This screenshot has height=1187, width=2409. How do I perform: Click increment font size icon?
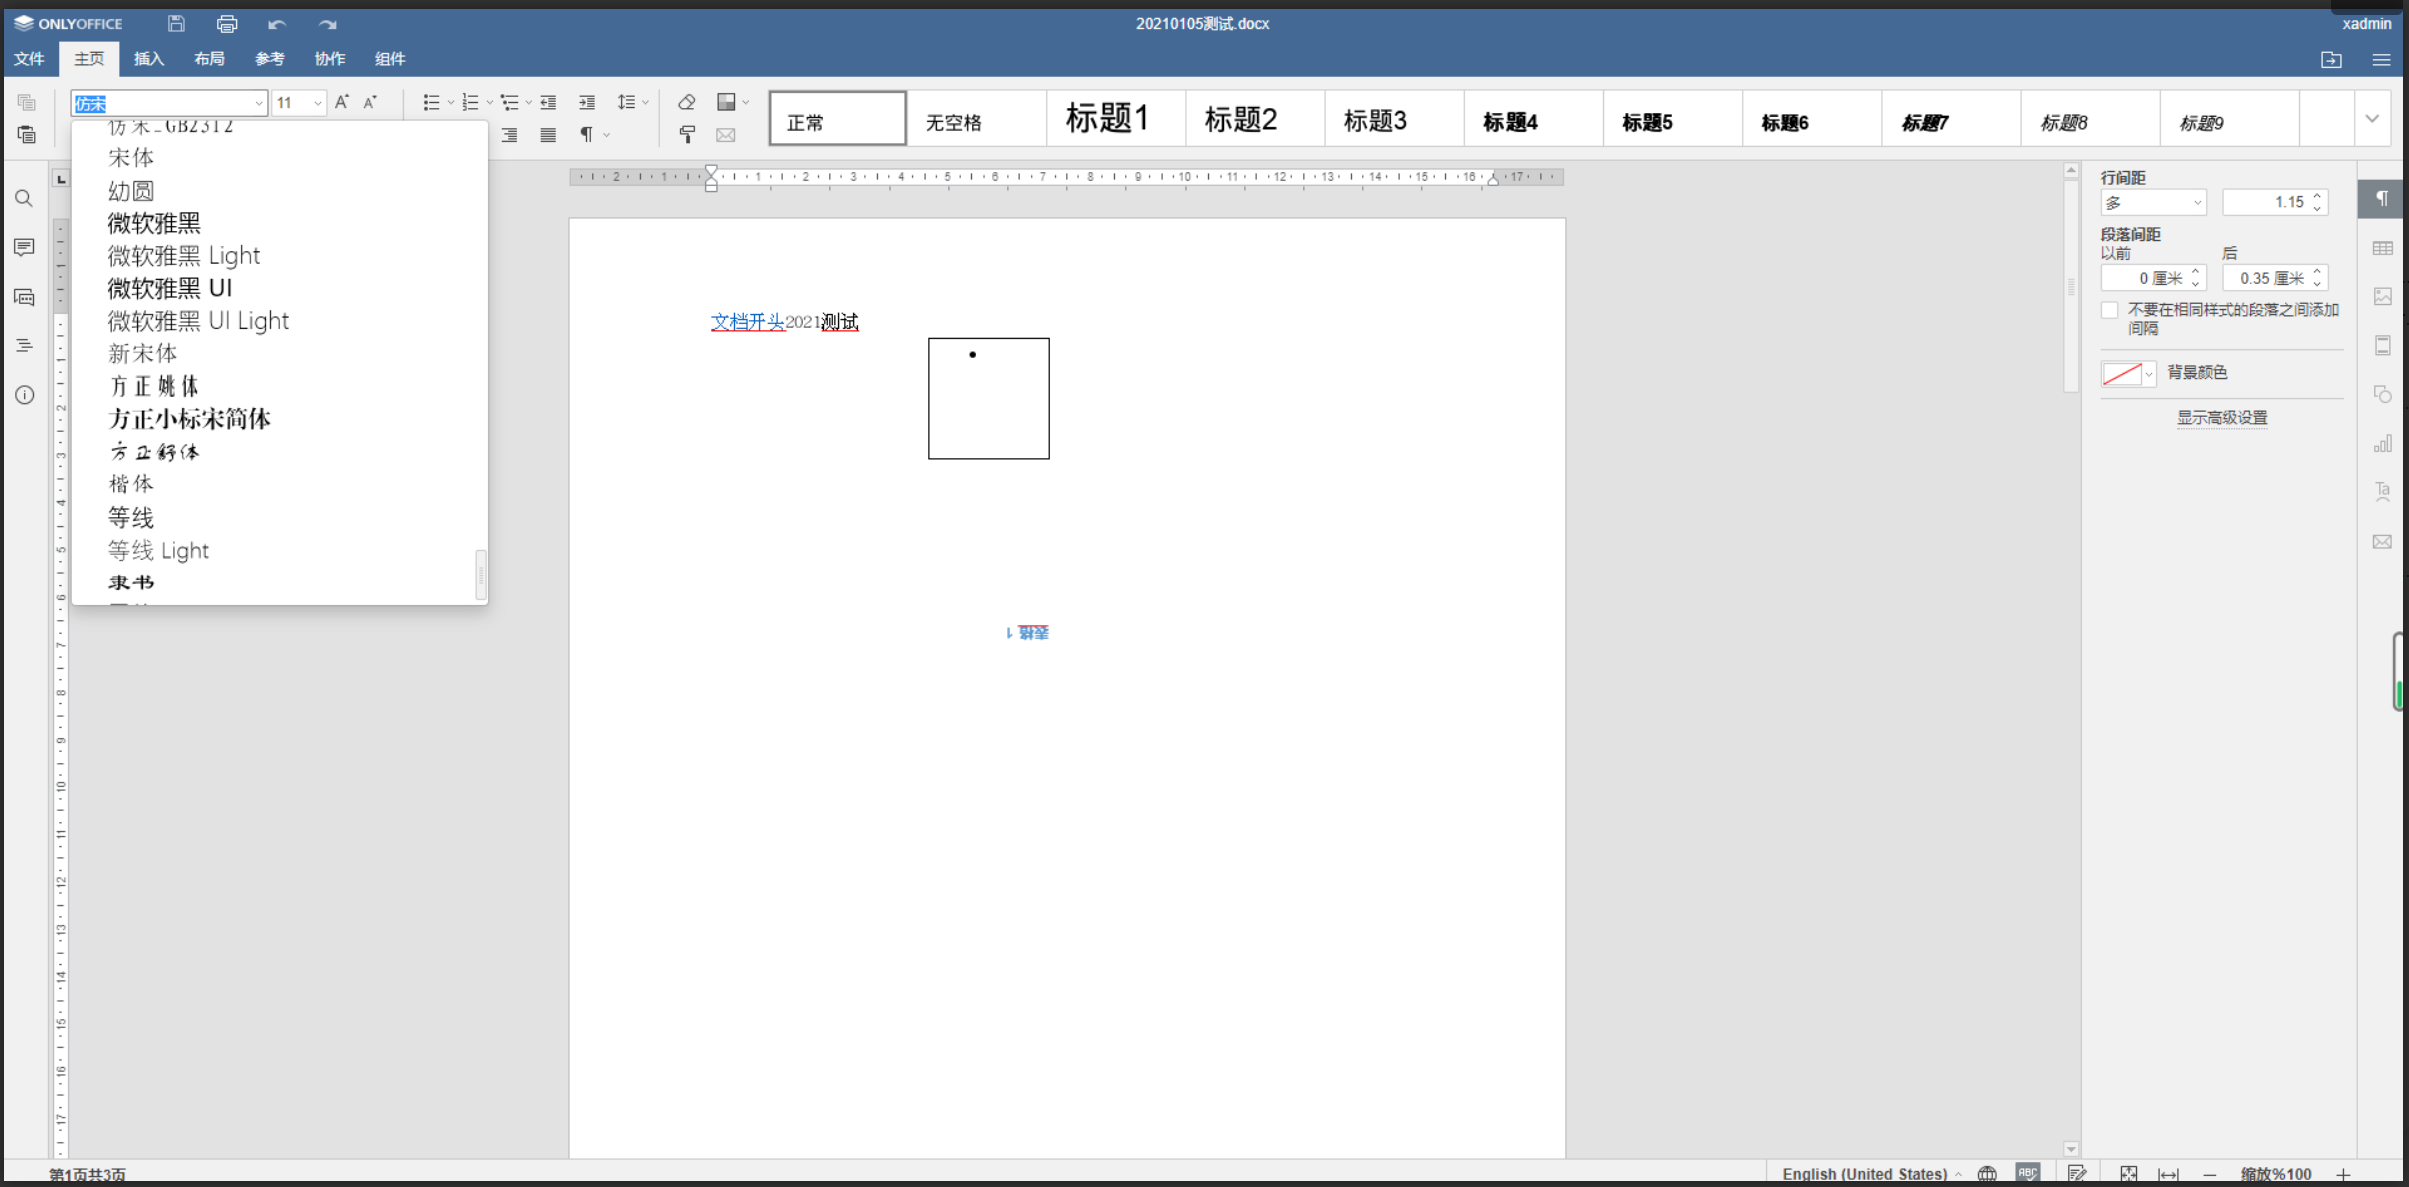click(x=342, y=102)
